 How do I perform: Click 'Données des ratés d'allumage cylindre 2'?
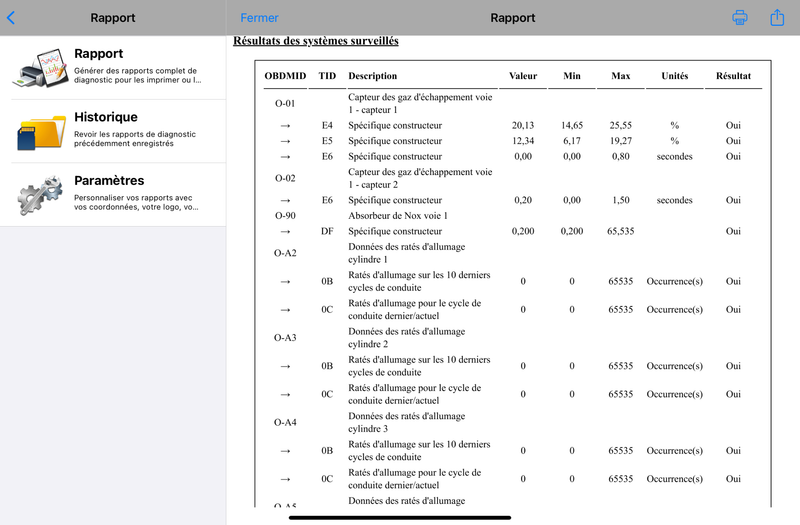pos(407,338)
